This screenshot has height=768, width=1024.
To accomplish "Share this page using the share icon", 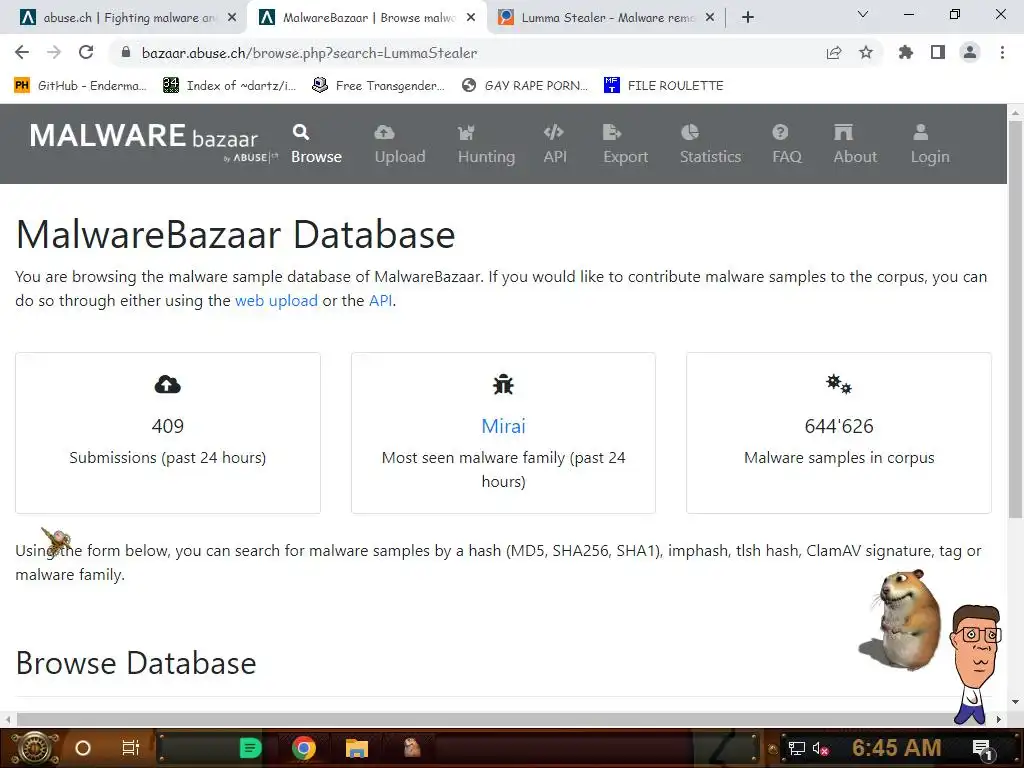I will (834, 52).
